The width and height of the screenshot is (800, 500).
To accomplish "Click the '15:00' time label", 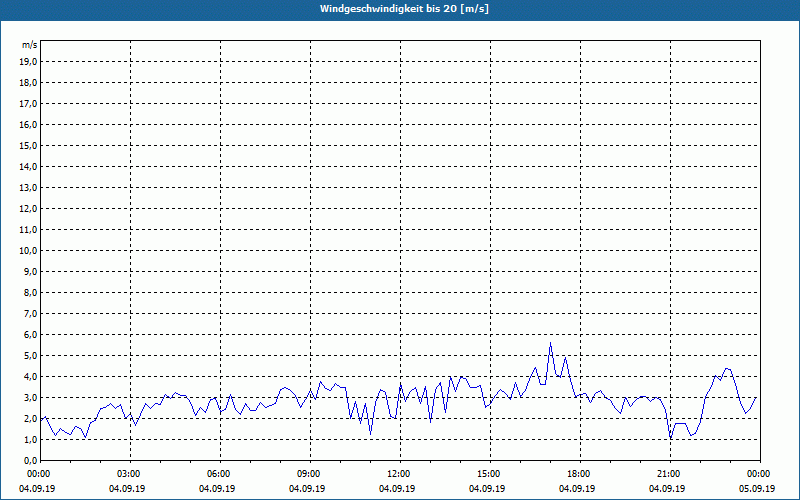I will (x=490, y=474).
